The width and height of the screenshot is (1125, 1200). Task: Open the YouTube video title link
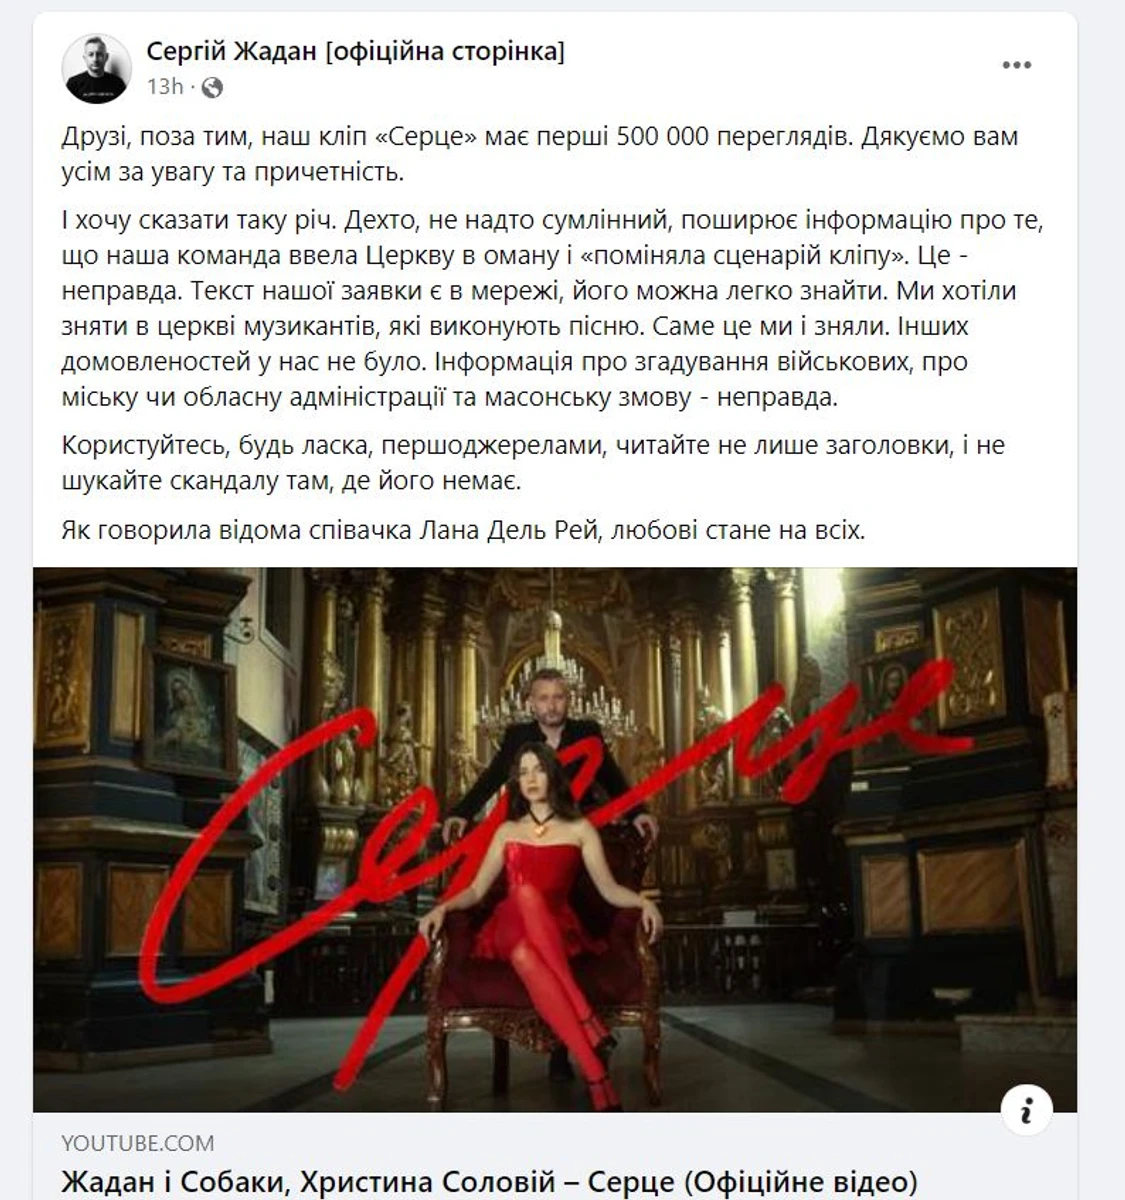(x=489, y=1182)
